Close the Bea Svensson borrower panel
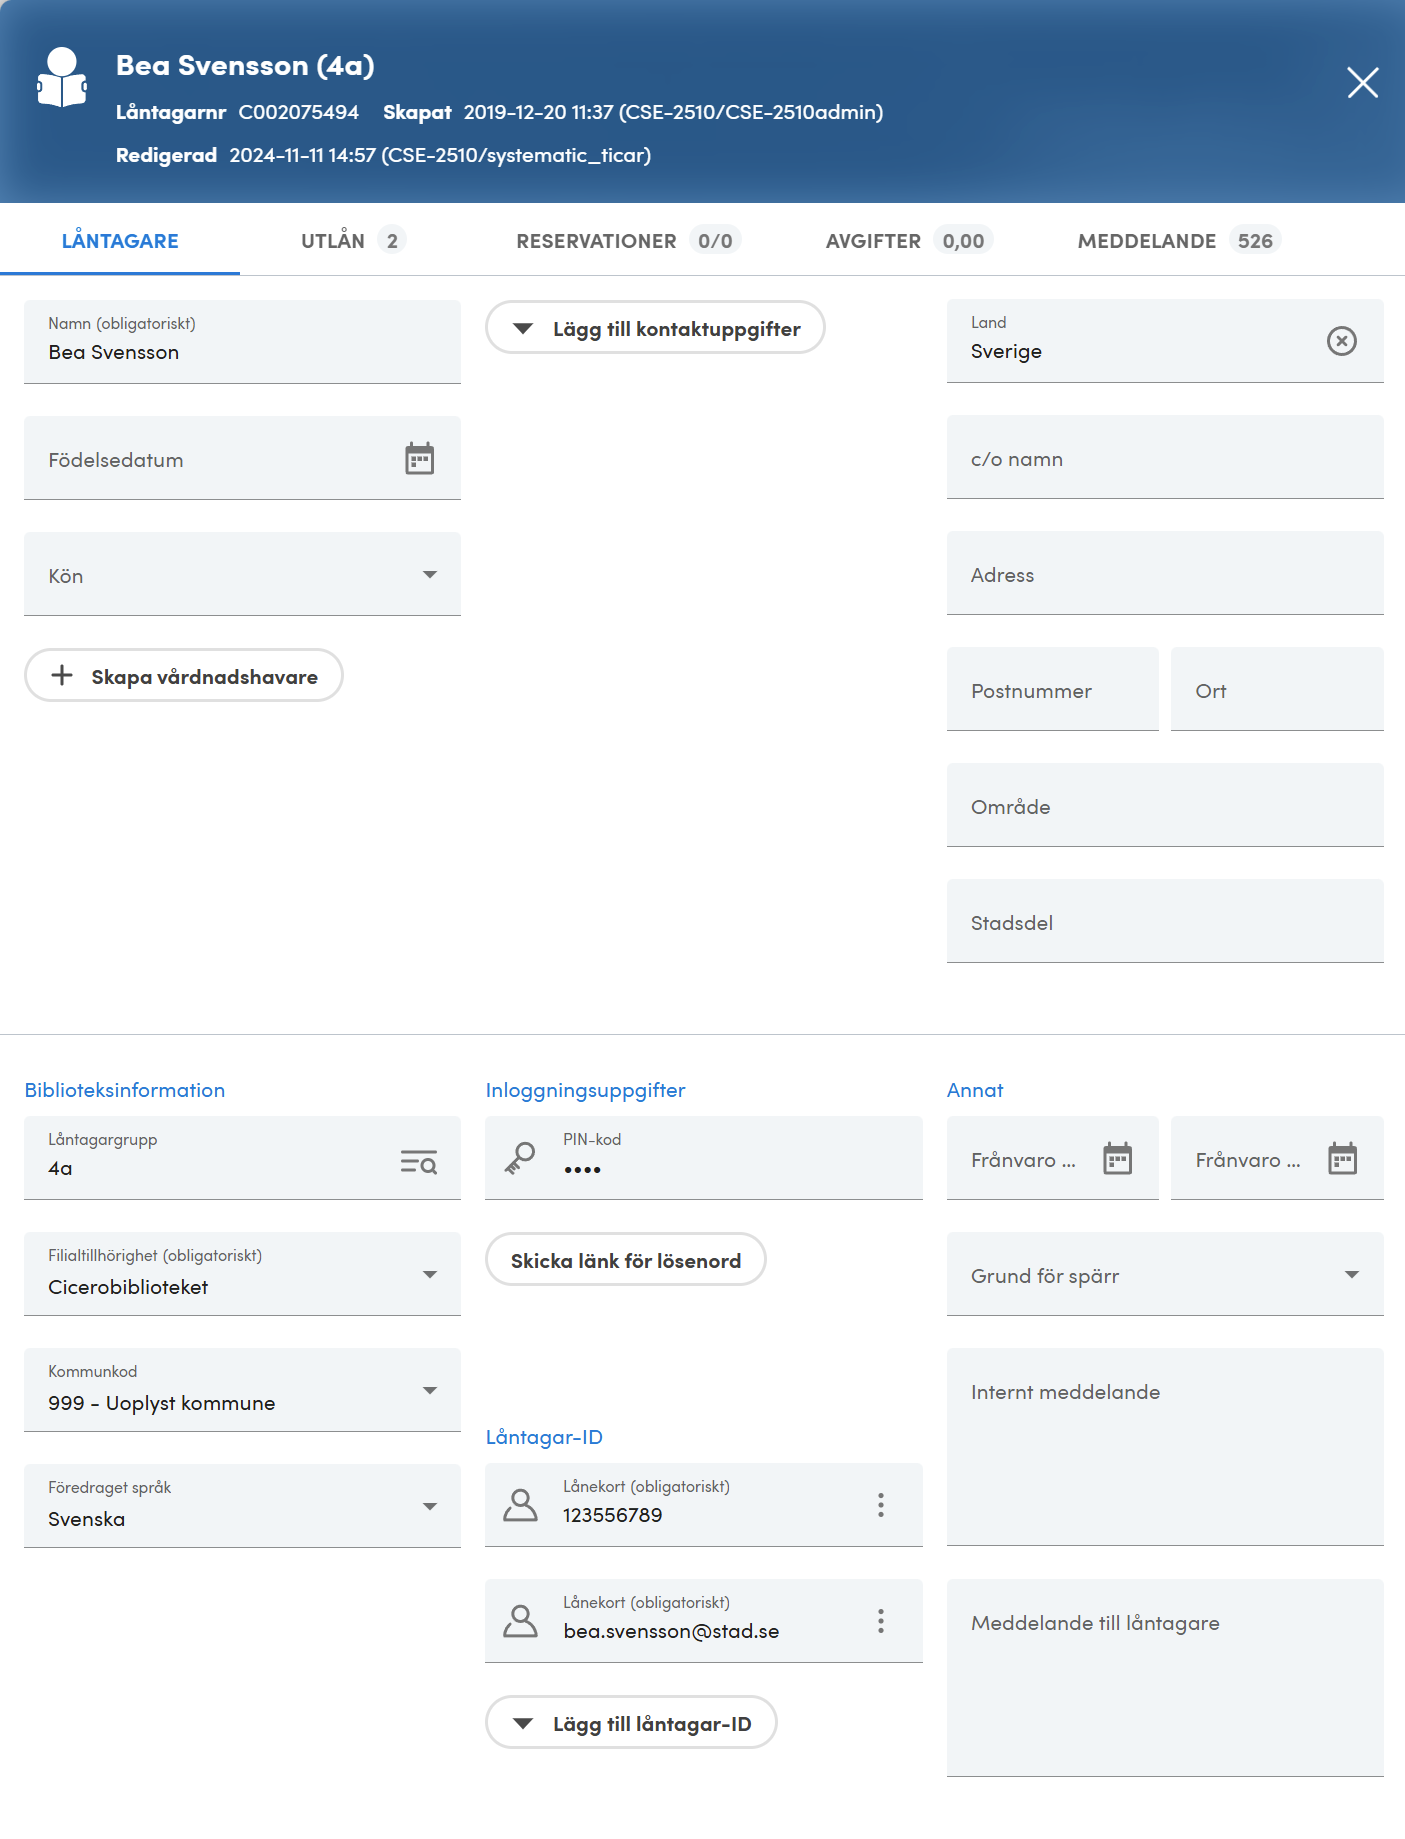Screen dimensions: 1405x1839 (x=1362, y=82)
